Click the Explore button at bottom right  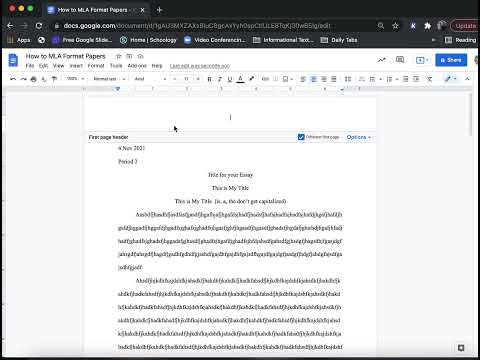click(461, 348)
